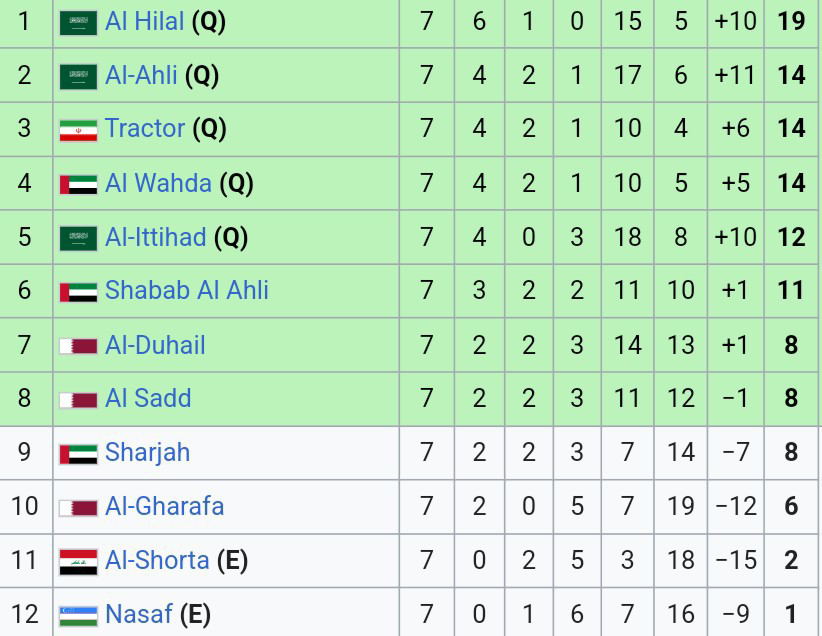Open the Nasaf team page

point(139,613)
